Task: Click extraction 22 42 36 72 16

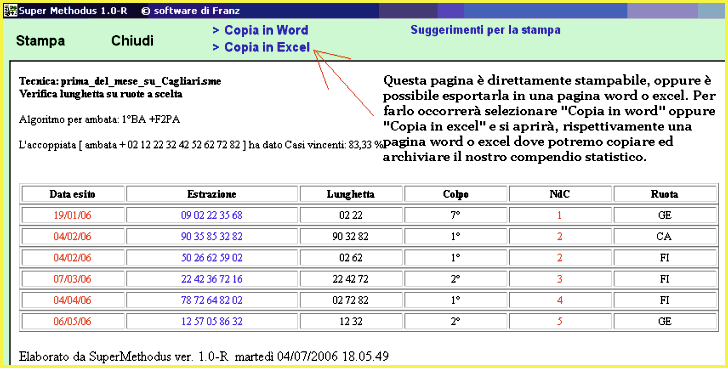Action: [212, 279]
